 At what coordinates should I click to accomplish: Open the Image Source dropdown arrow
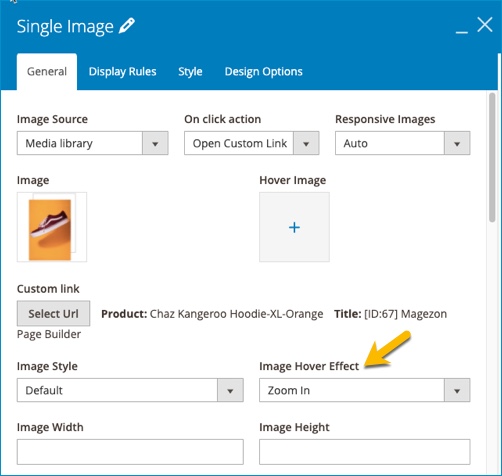[x=155, y=144]
